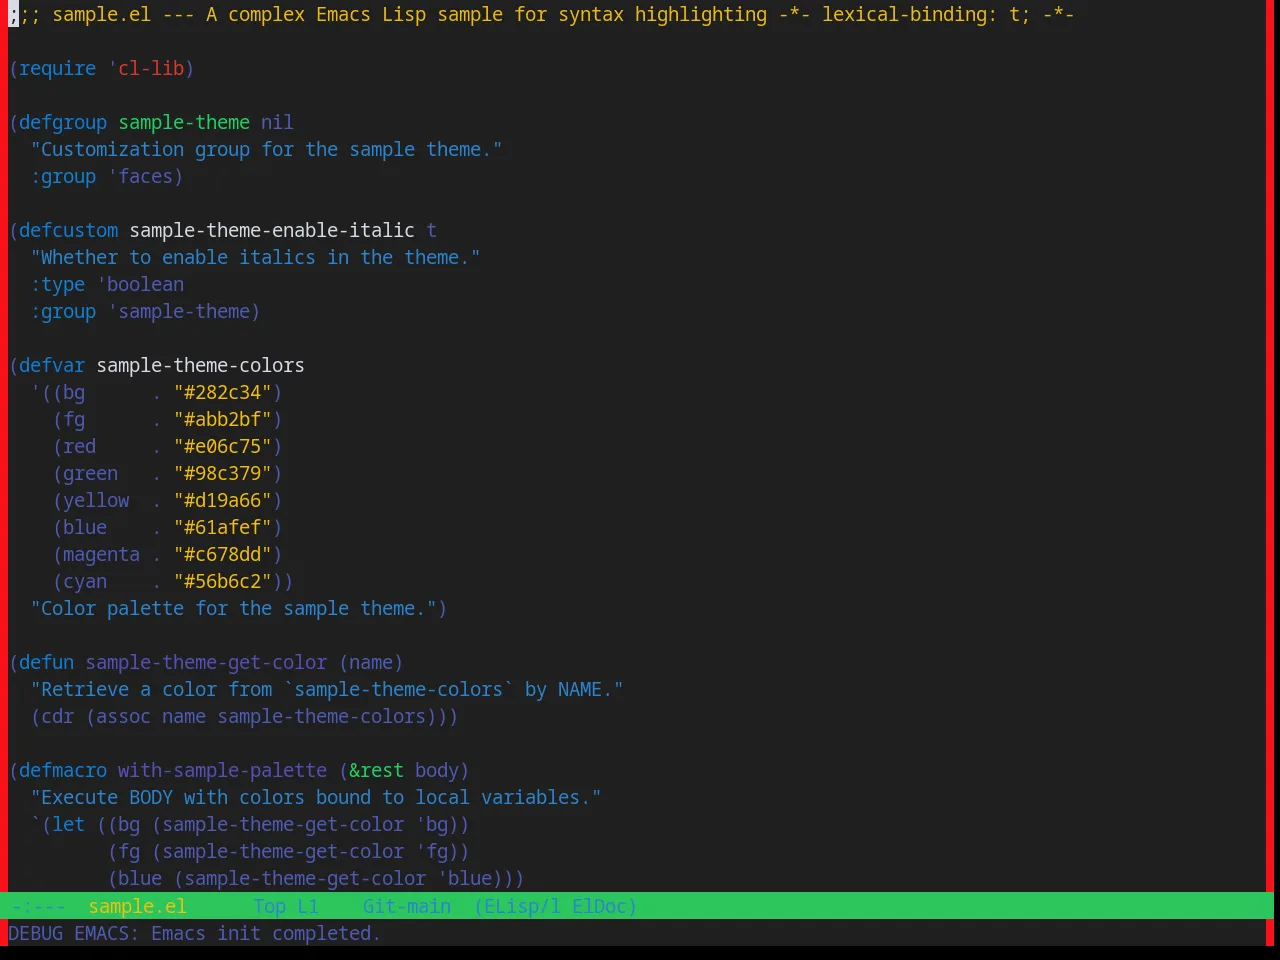
Task: Click function name 'sample-theme-get-color' after defun
Action: pyautogui.click(x=206, y=662)
